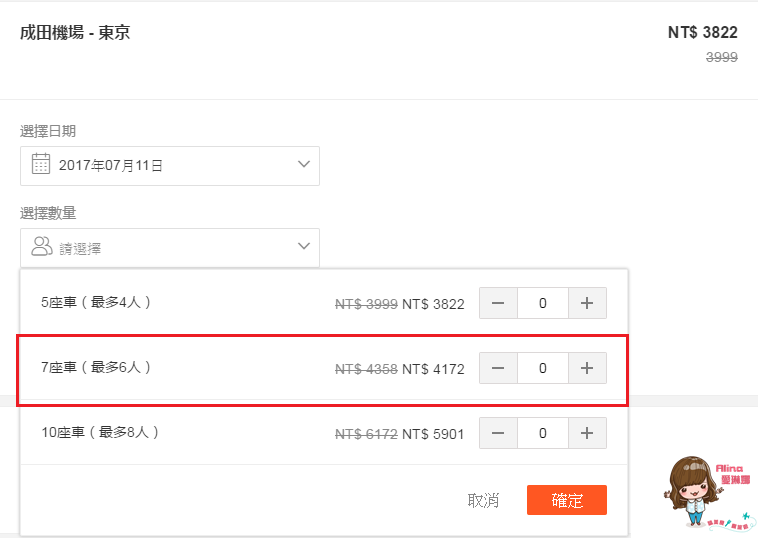
Task: Click the calendar icon in date field
Action: coord(41,164)
